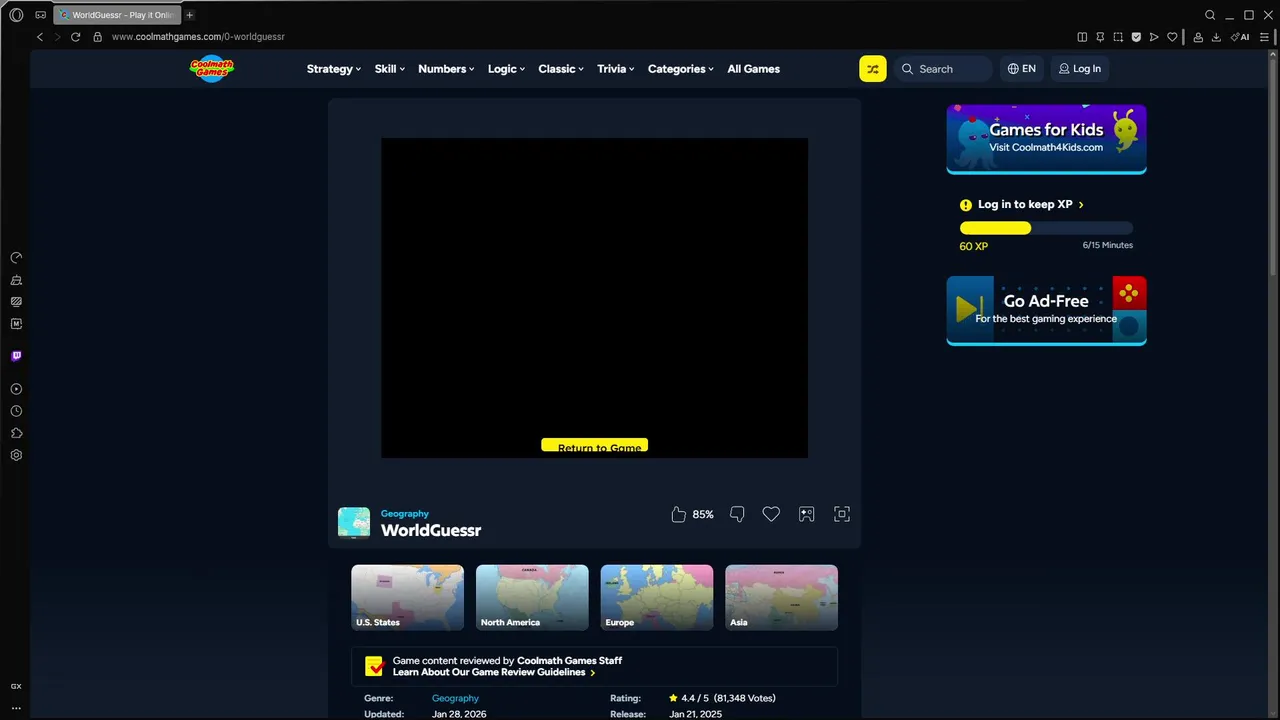This screenshot has height=720, width=1280.
Task: Open GX Control in the sidebar
Action: [x=16, y=258]
